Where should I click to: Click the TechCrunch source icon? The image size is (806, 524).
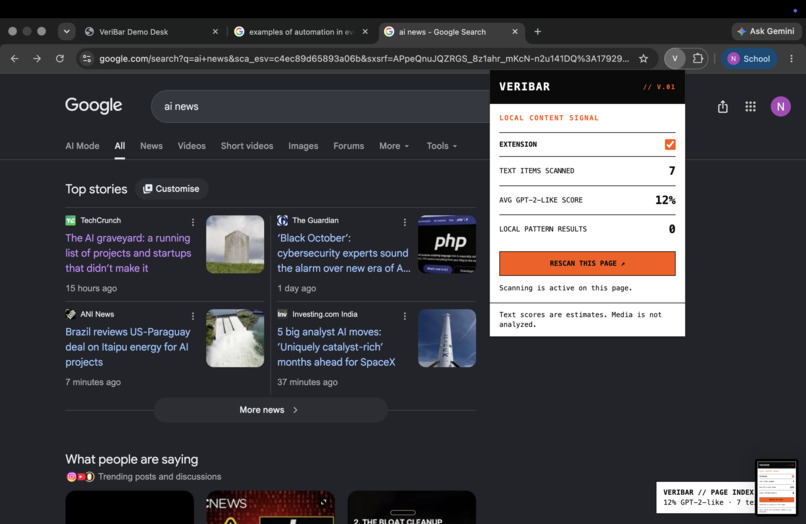point(70,221)
